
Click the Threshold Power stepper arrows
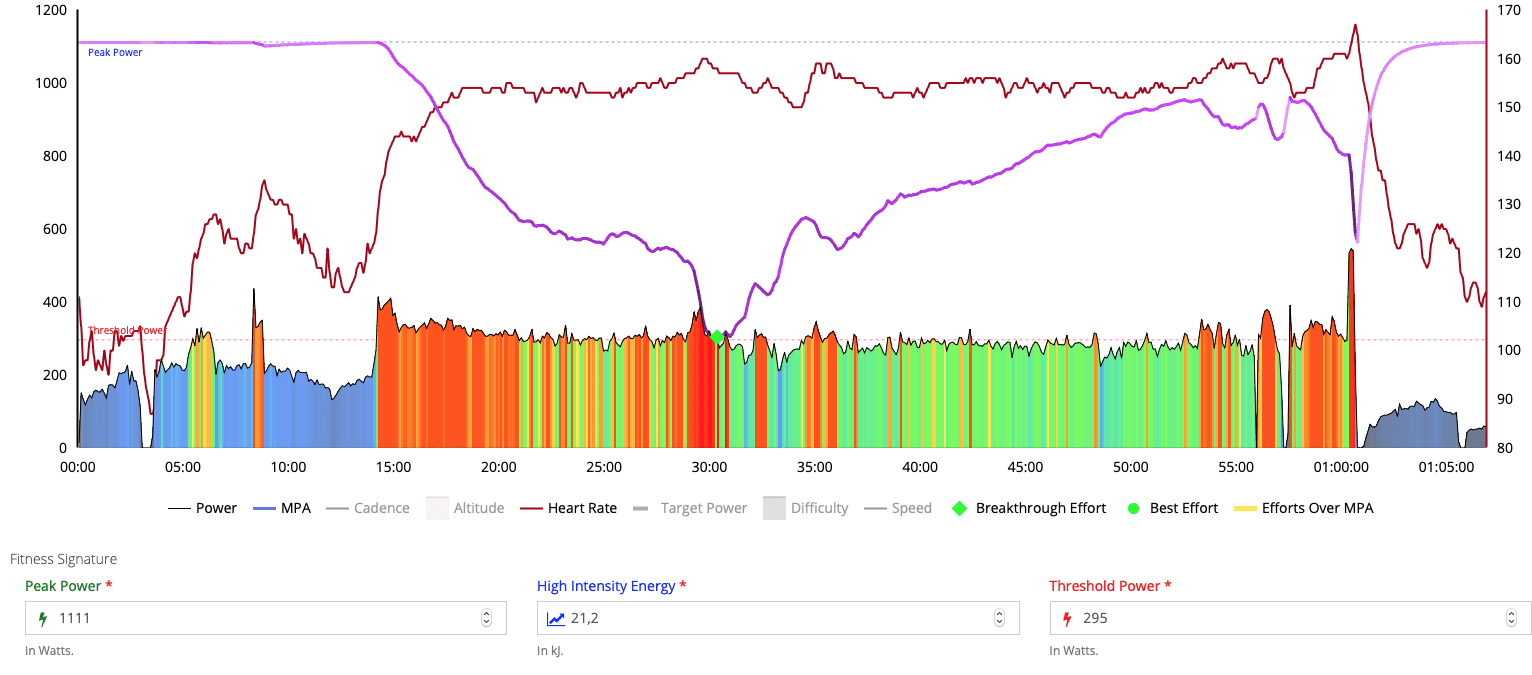(x=1511, y=618)
